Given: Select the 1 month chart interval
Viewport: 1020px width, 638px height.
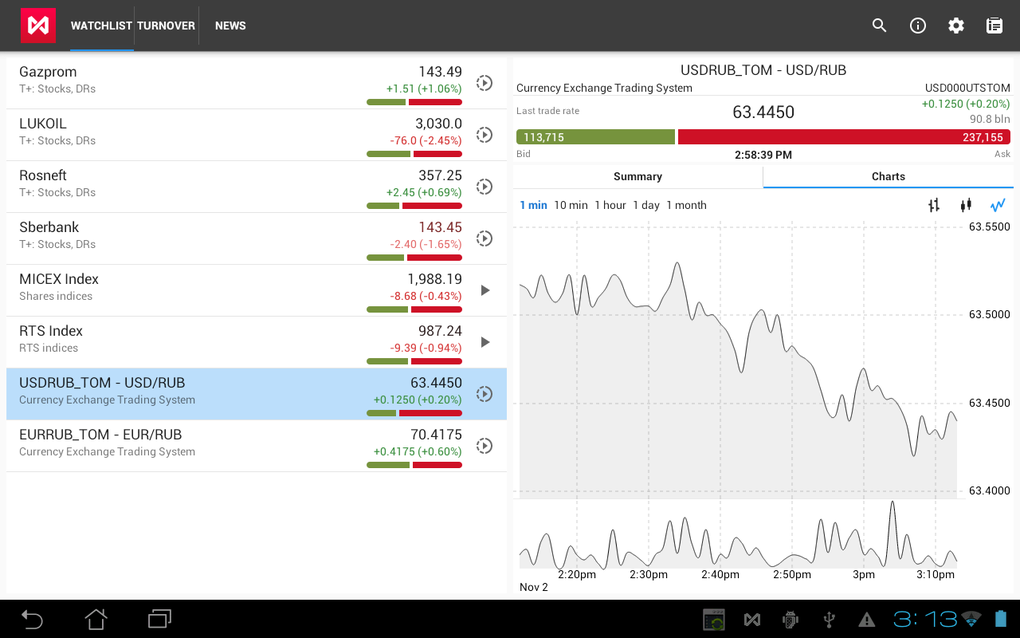Looking at the screenshot, I should (686, 206).
